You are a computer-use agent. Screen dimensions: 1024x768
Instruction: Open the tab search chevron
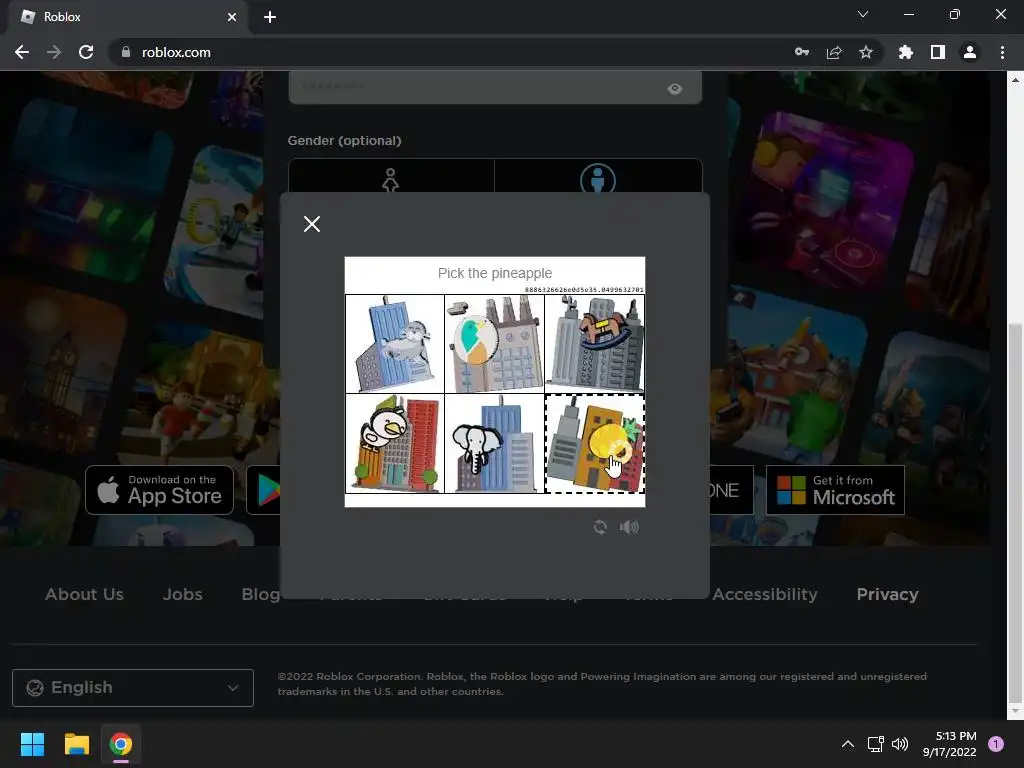863,14
